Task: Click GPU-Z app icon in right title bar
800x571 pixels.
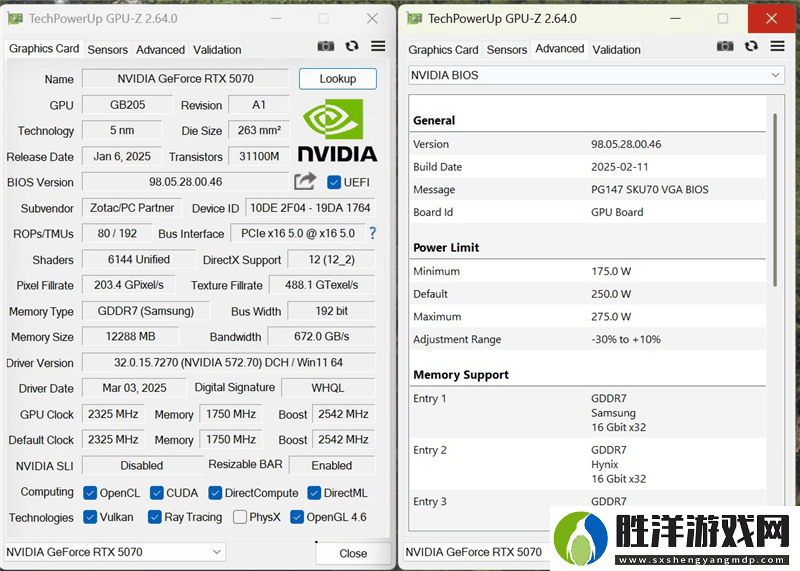Action: tap(414, 19)
